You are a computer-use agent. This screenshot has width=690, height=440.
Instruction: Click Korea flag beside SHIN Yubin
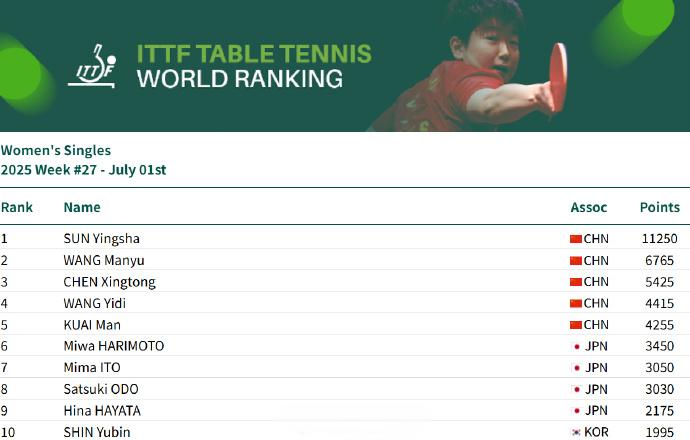point(576,433)
